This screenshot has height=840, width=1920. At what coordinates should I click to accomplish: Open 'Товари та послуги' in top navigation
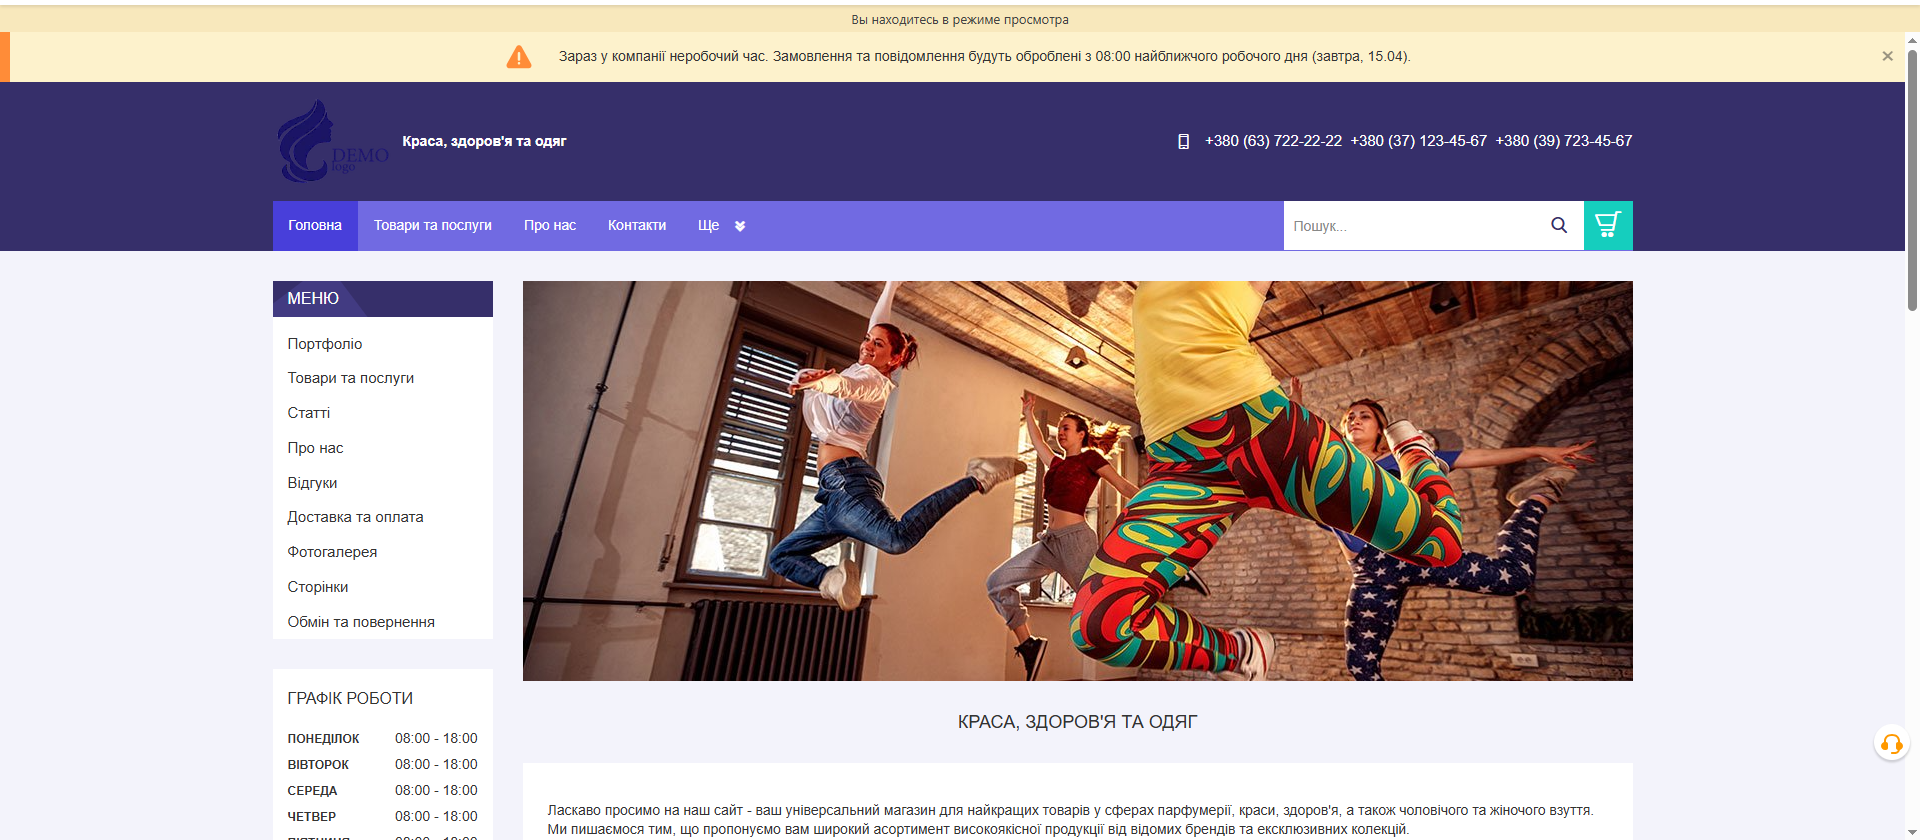(x=432, y=226)
